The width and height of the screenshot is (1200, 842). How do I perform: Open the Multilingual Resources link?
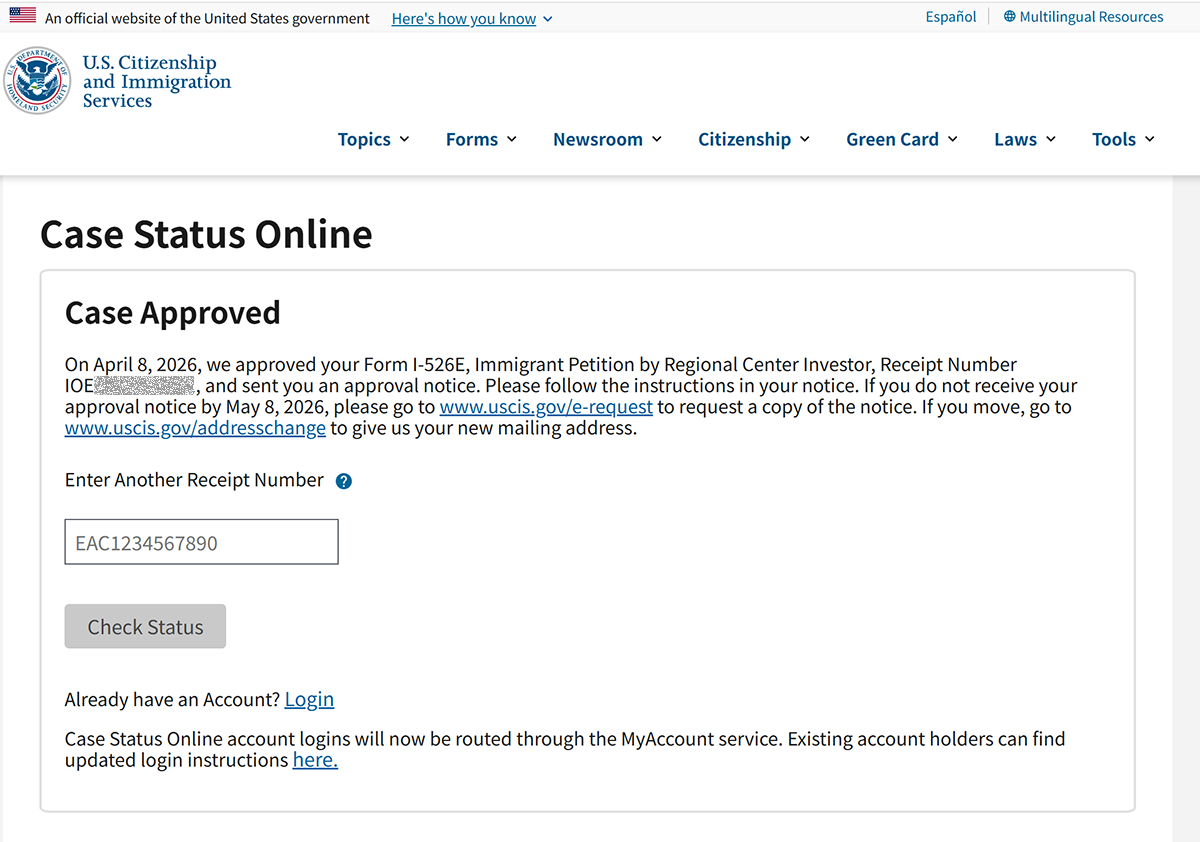coord(1091,17)
